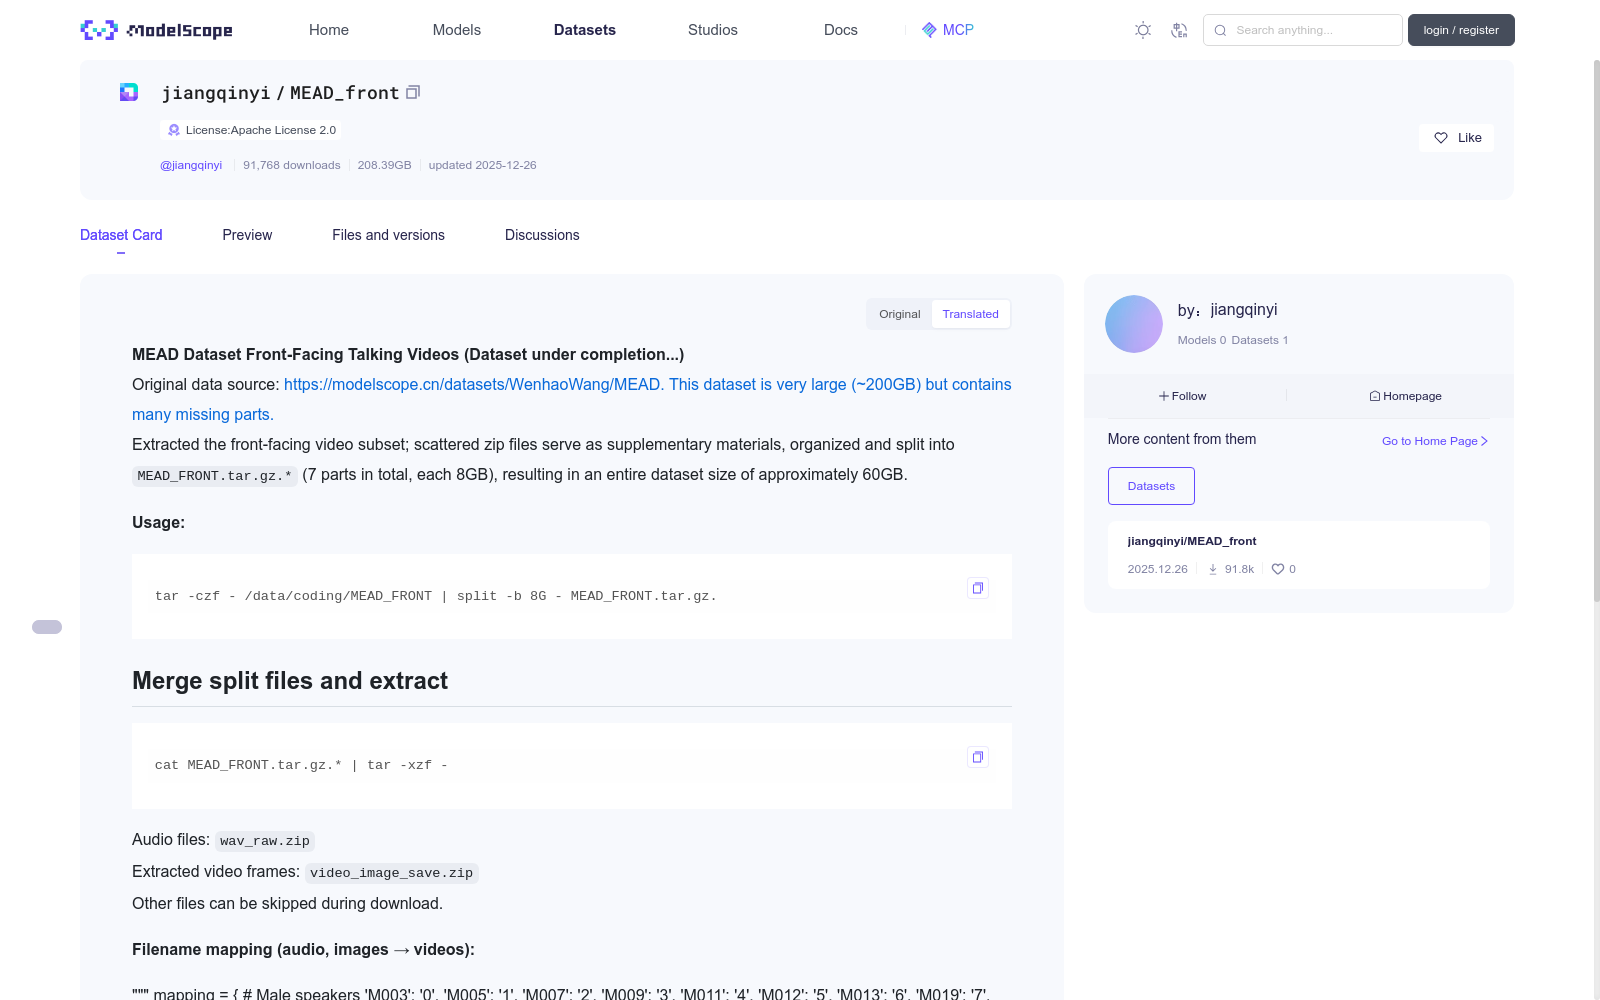
Task: Copy the tar -czf split command
Action: click(978, 588)
